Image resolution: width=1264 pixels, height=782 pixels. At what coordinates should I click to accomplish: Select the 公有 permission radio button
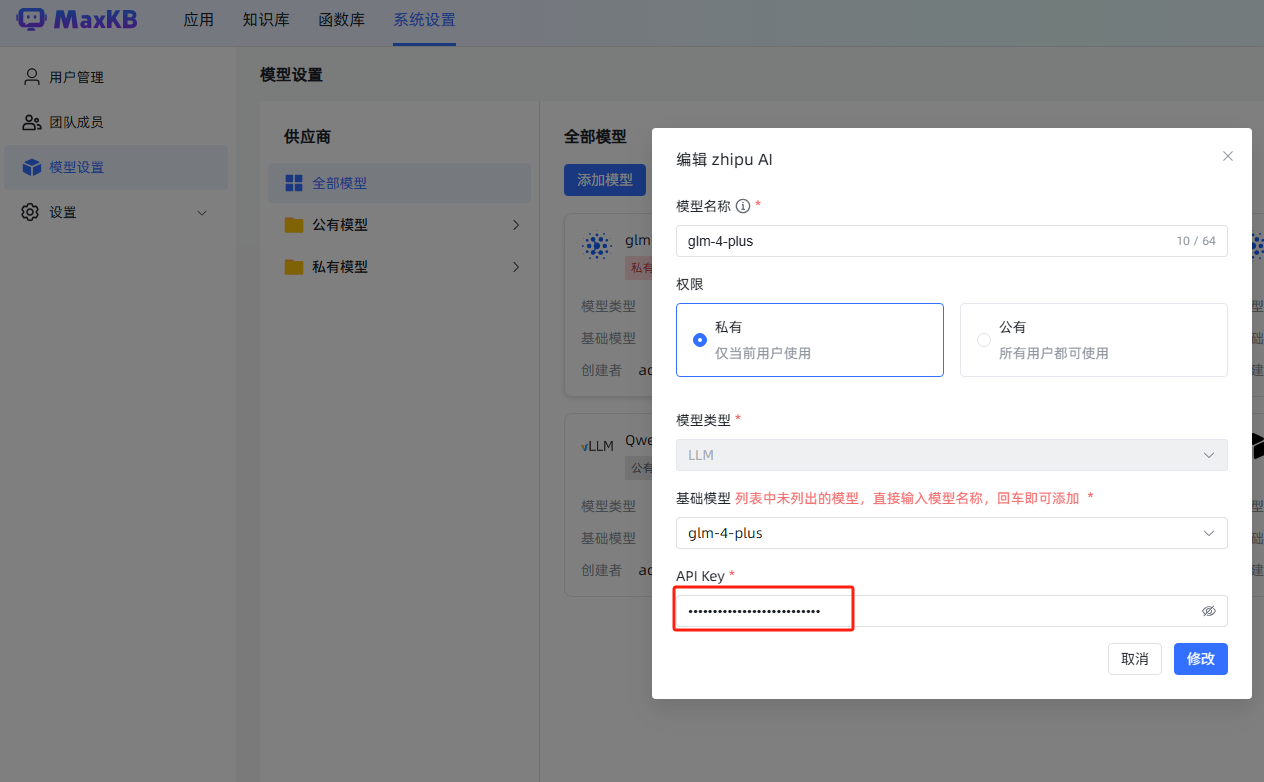(x=984, y=340)
